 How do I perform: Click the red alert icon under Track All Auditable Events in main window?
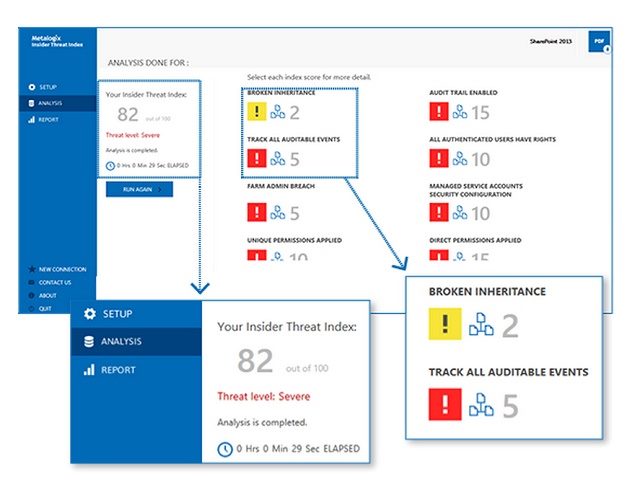[x=257, y=158]
